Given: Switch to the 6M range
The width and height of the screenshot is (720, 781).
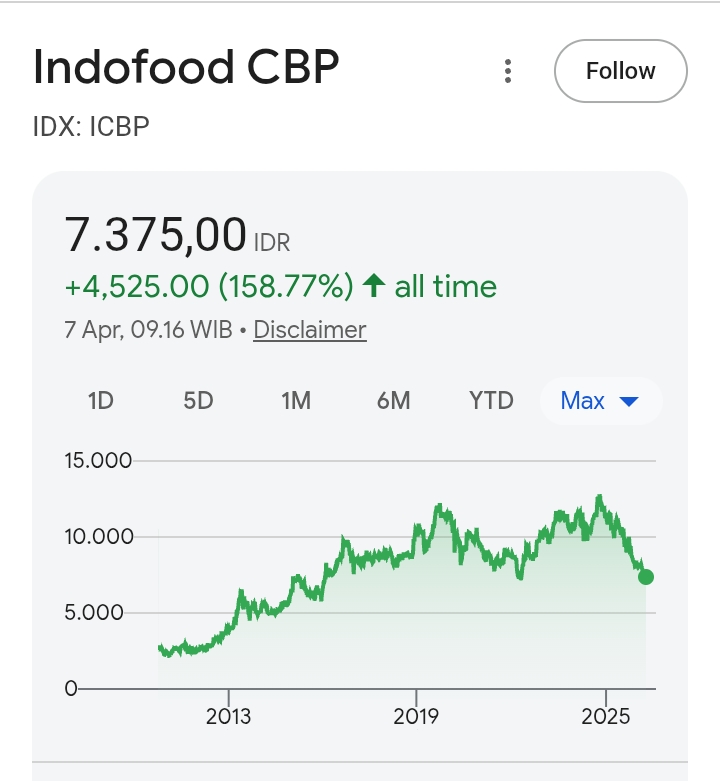Looking at the screenshot, I should pyautogui.click(x=394, y=401).
